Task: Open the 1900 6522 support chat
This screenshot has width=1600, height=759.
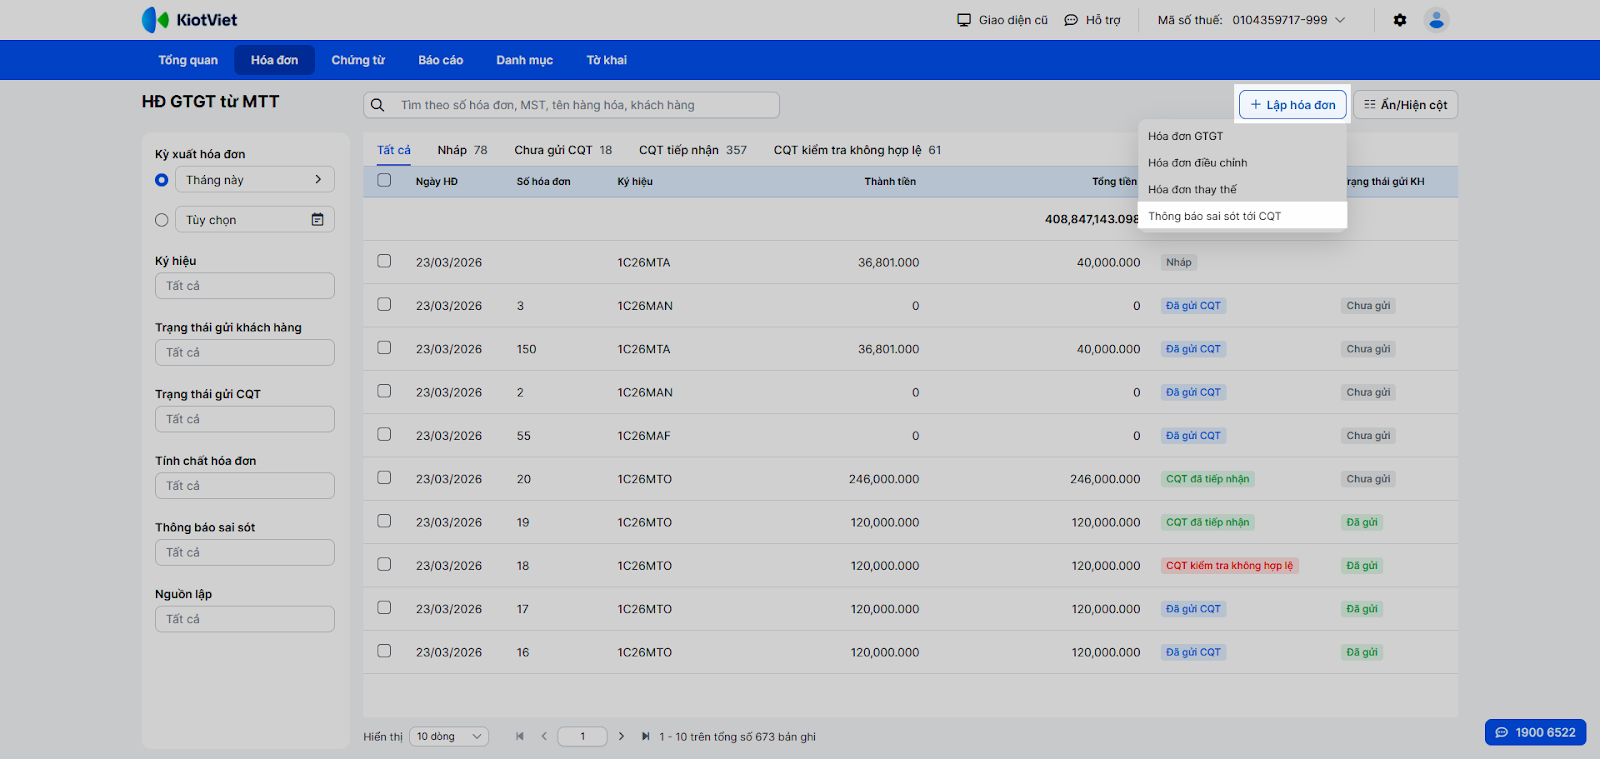Action: click(1535, 732)
